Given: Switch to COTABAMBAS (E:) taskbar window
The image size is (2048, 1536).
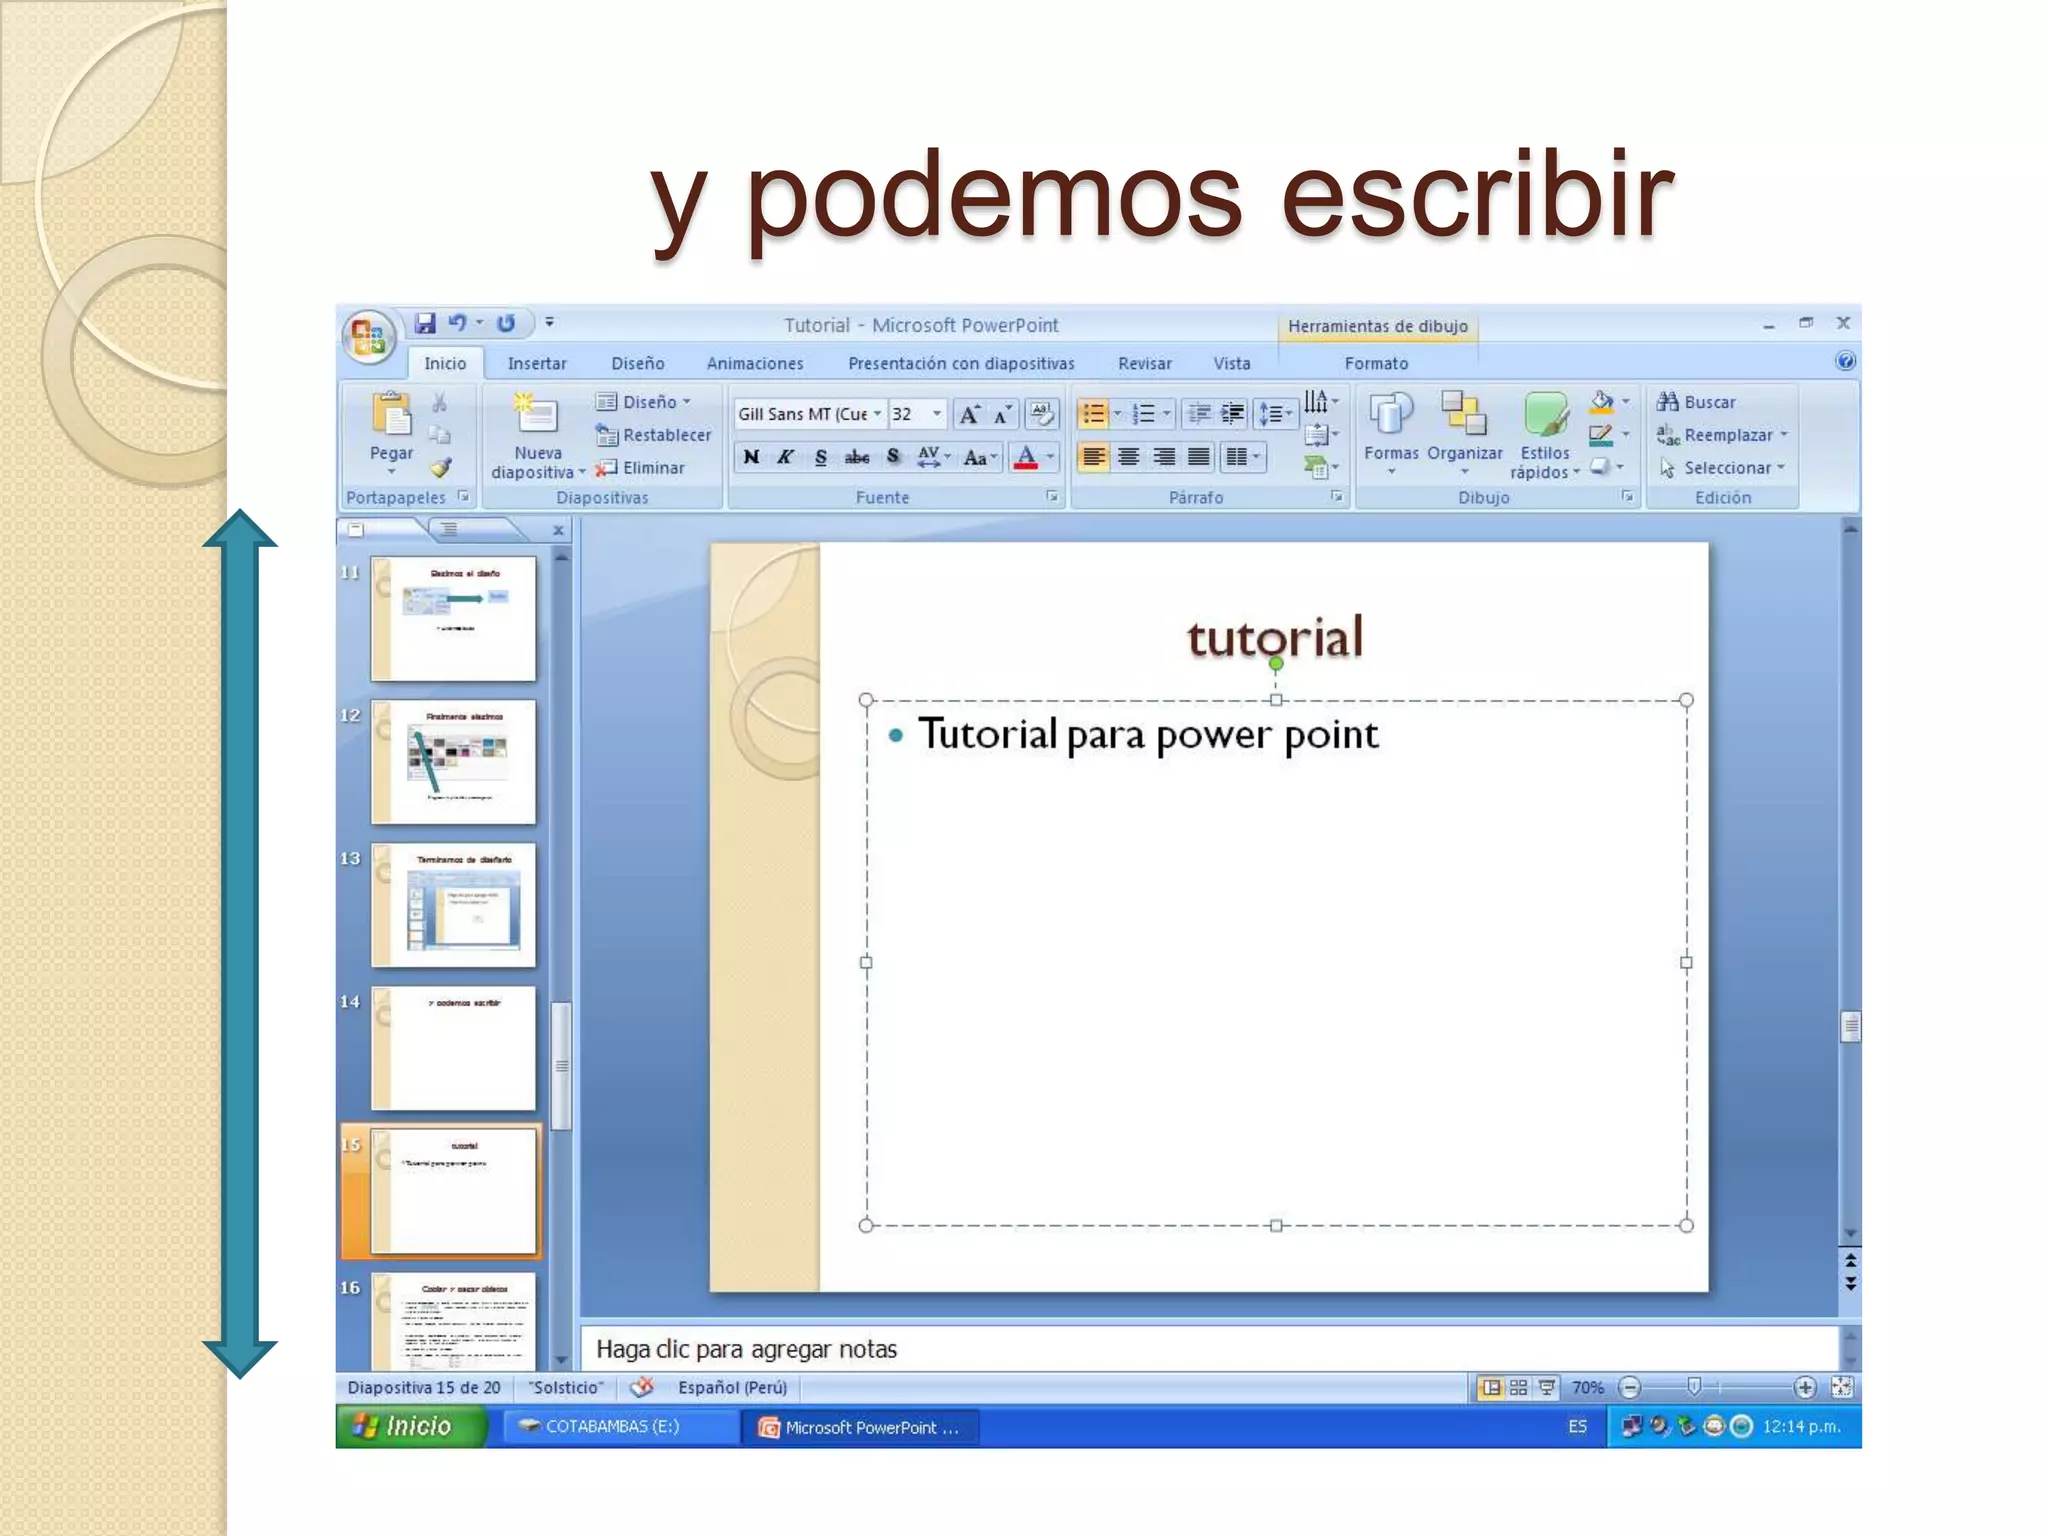Looking at the screenshot, I should (621, 1426).
